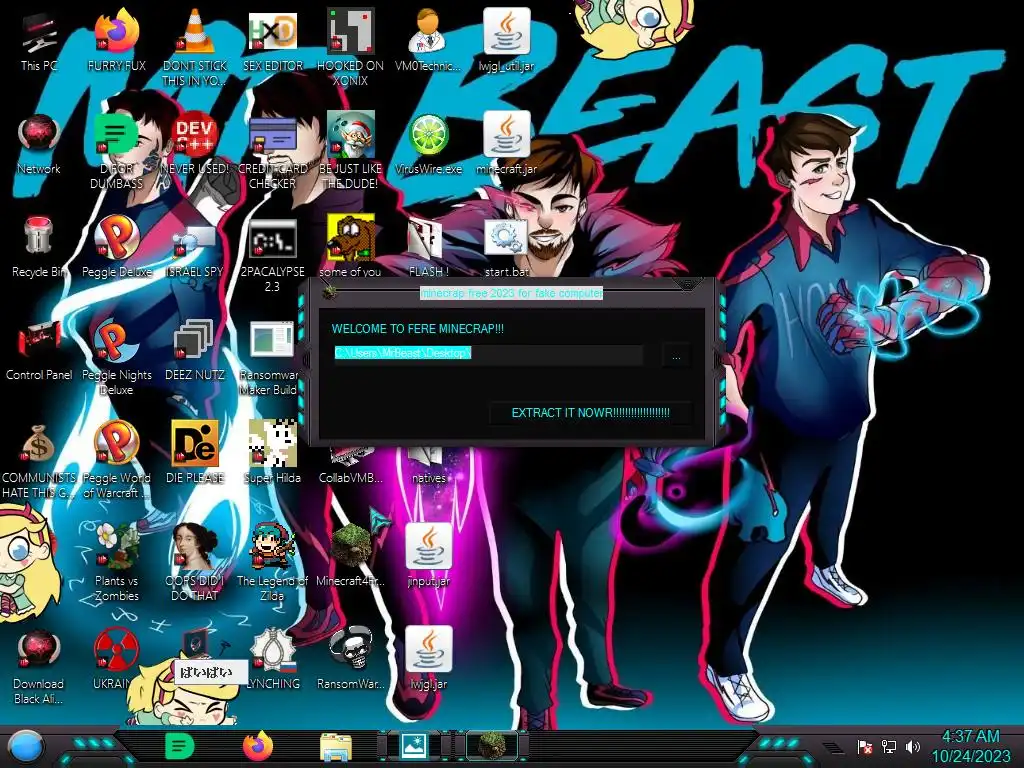The width and height of the screenshot is (1024, 768).
Task: Open the OOPS DID I DO THAT portrait icon
Action: coord(194,563)
